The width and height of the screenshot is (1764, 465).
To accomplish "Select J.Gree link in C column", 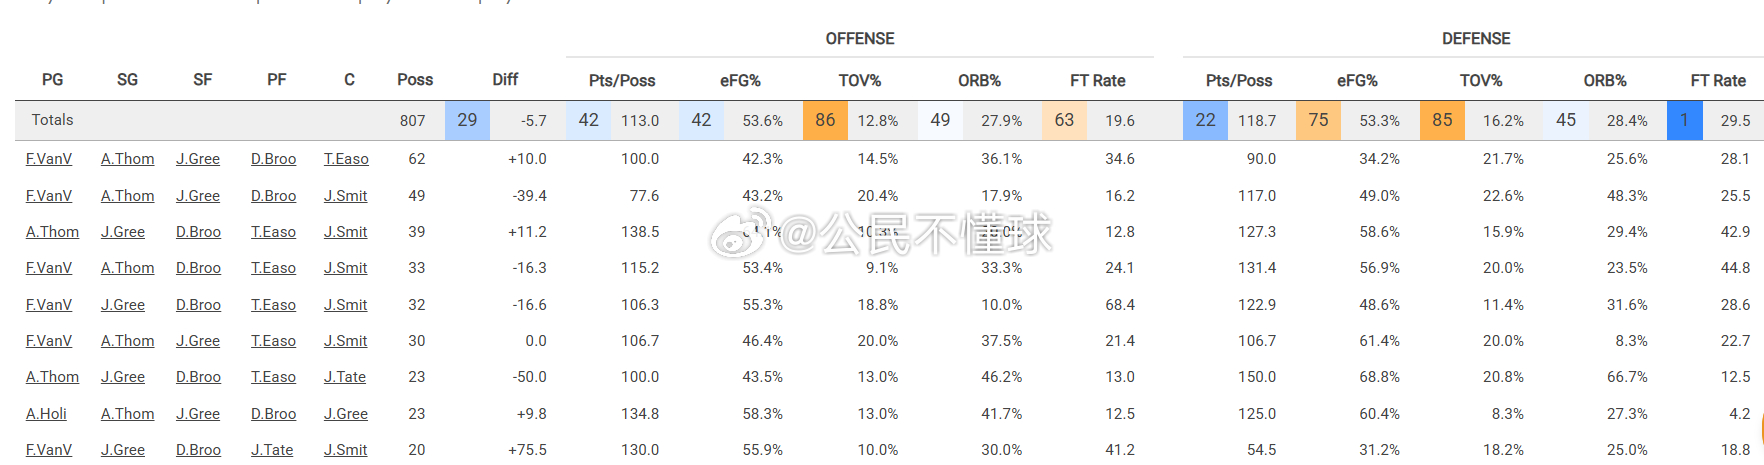I will coord(346,414).
